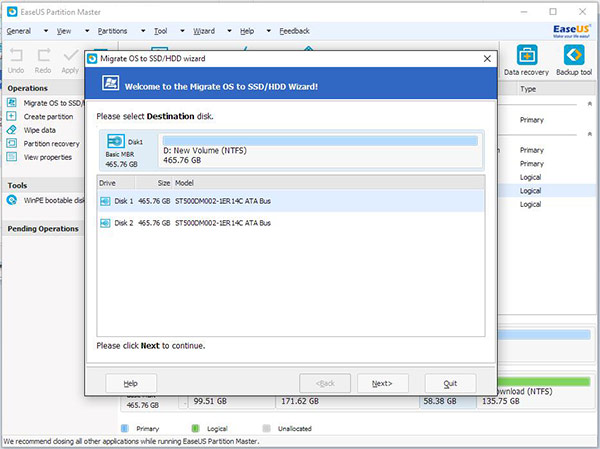600x449 pixels.
Task: Click the Pending Operations panel header
Action: click(x=43, y=229)
